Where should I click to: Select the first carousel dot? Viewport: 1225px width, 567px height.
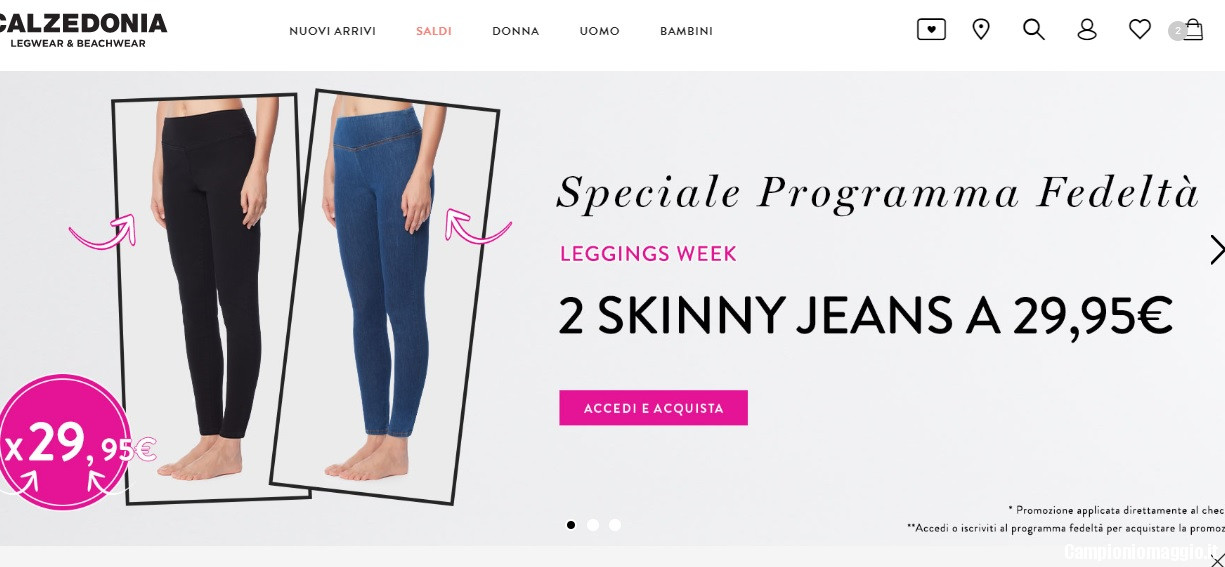[x=571, y=524]
